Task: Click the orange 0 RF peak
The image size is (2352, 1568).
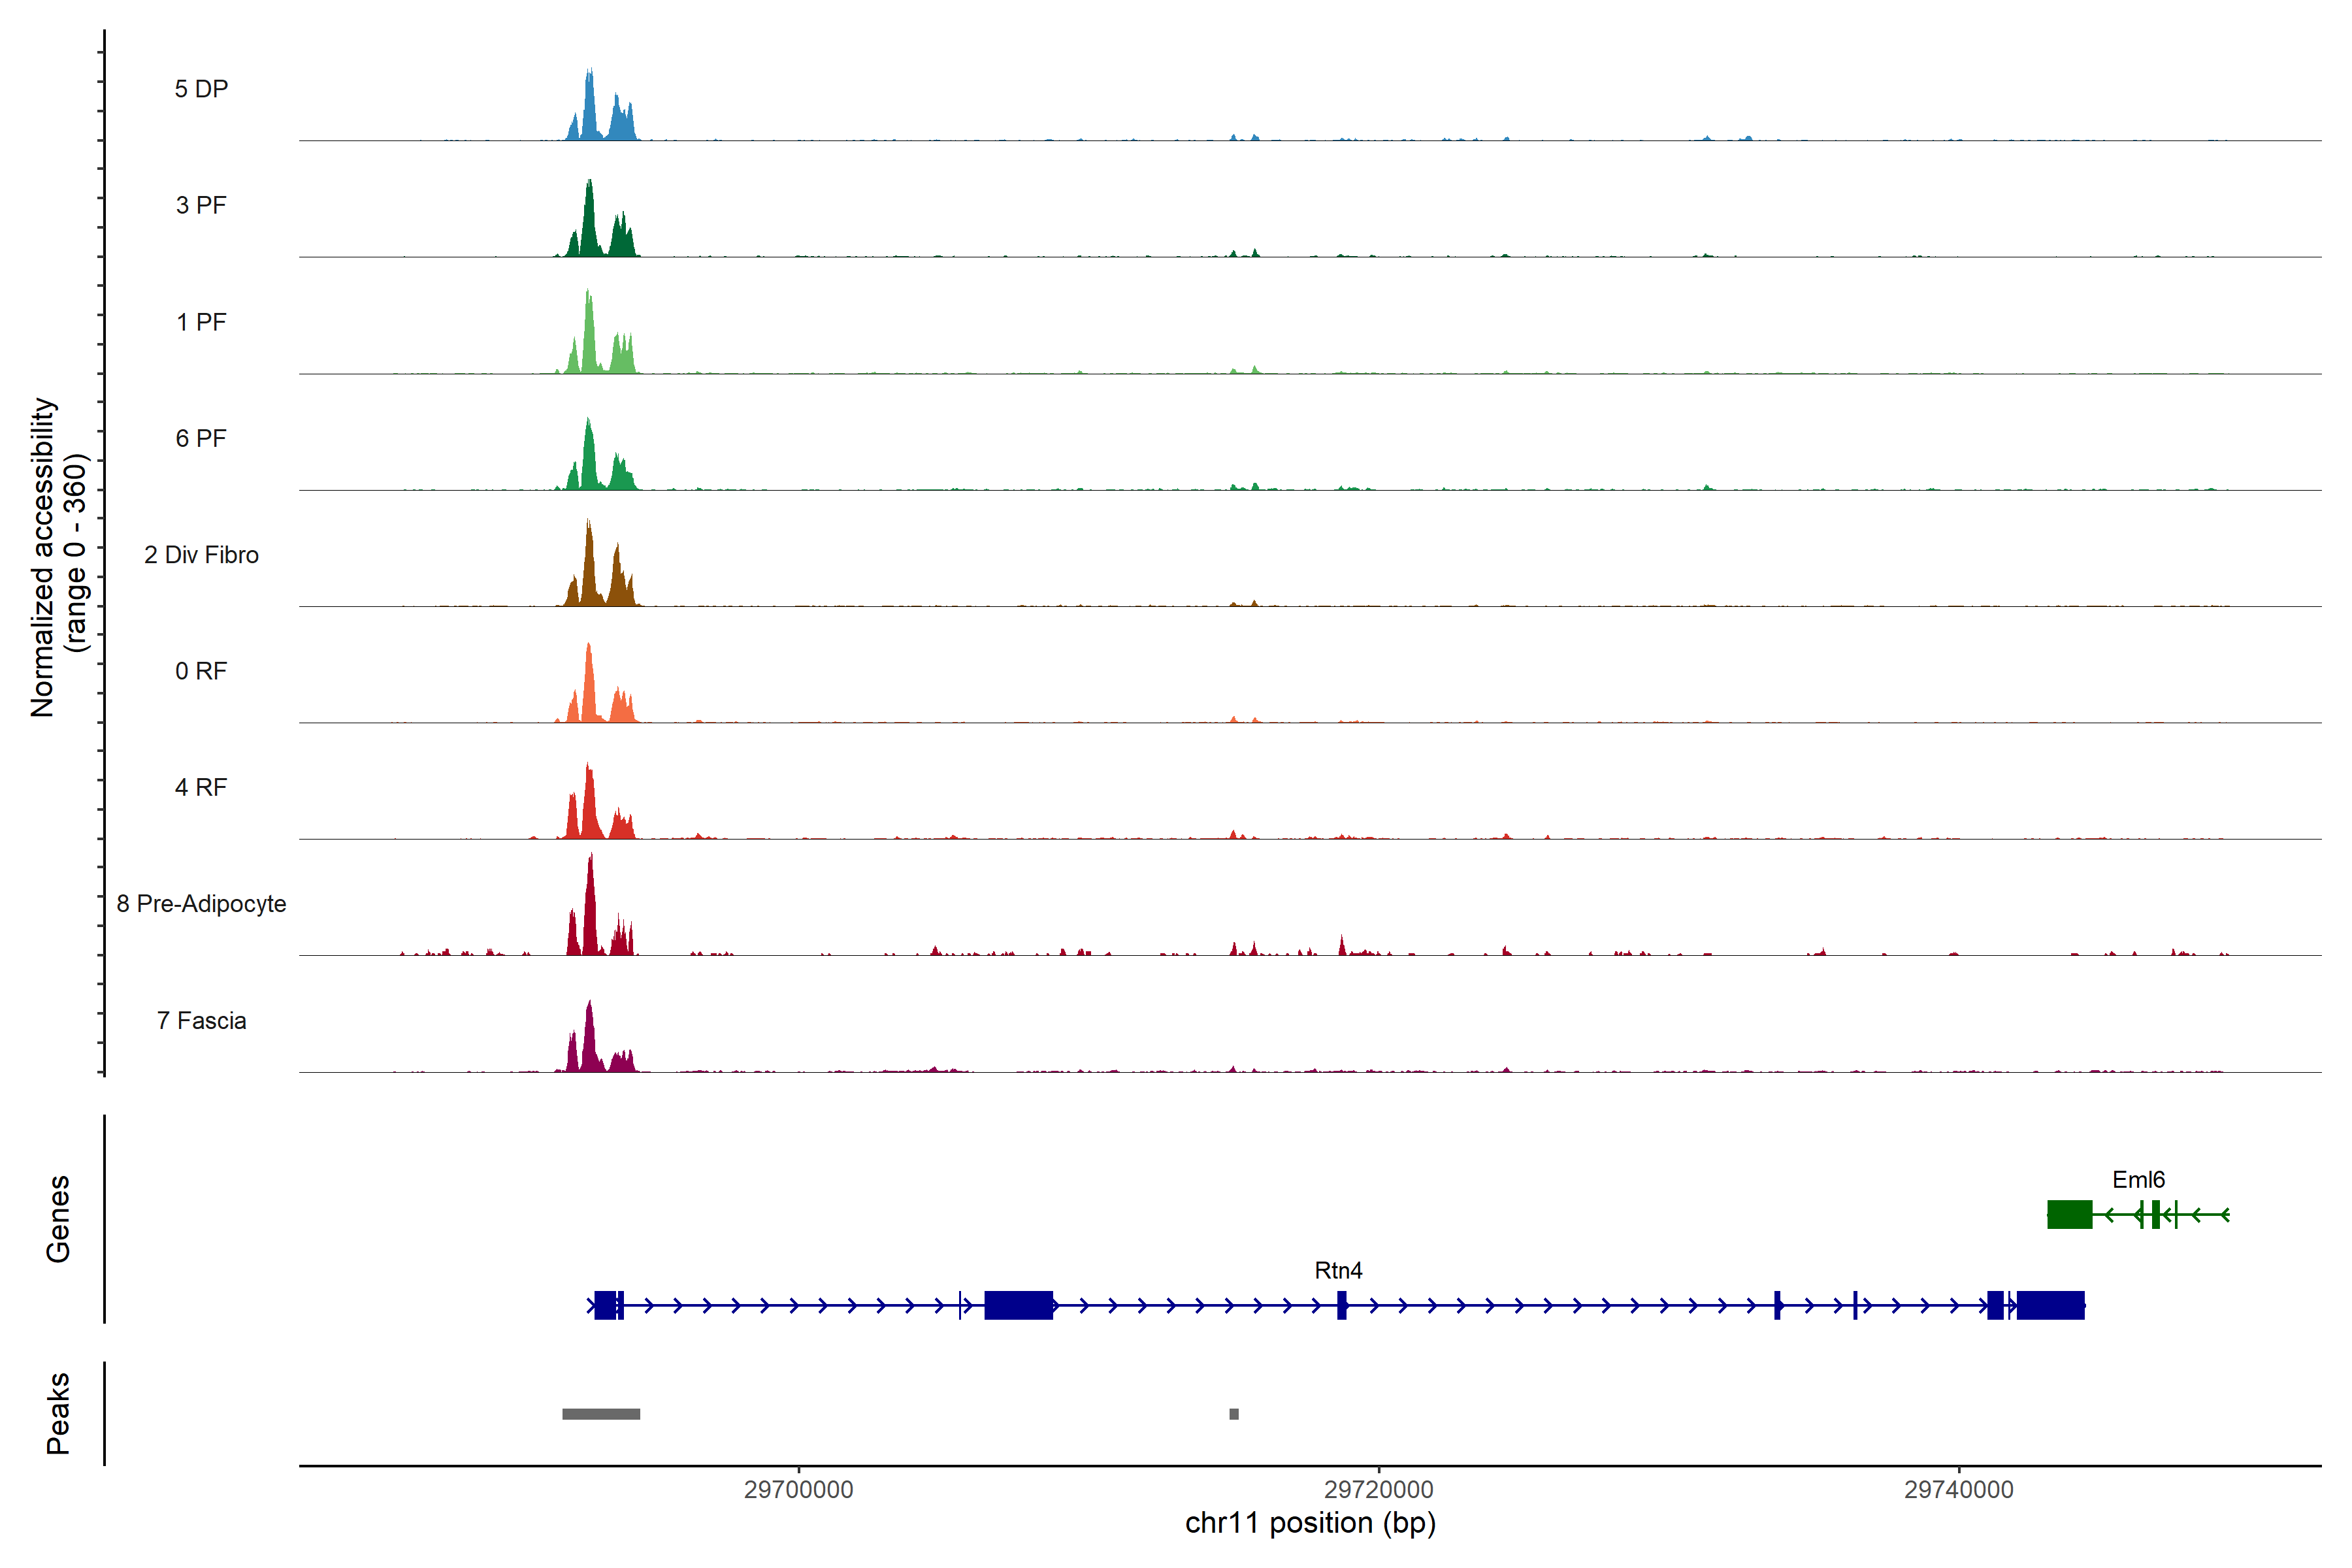Action: click(589, 690)
